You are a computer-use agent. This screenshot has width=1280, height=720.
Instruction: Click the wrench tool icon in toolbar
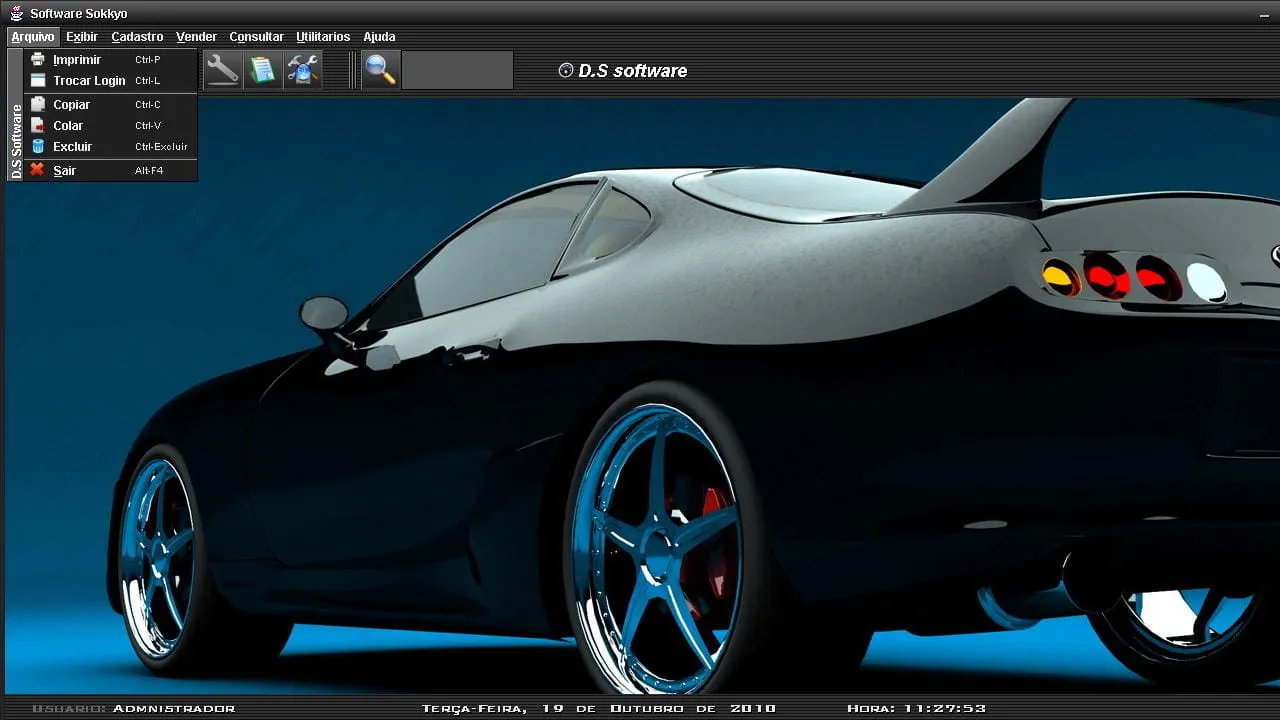pos(222,70)
